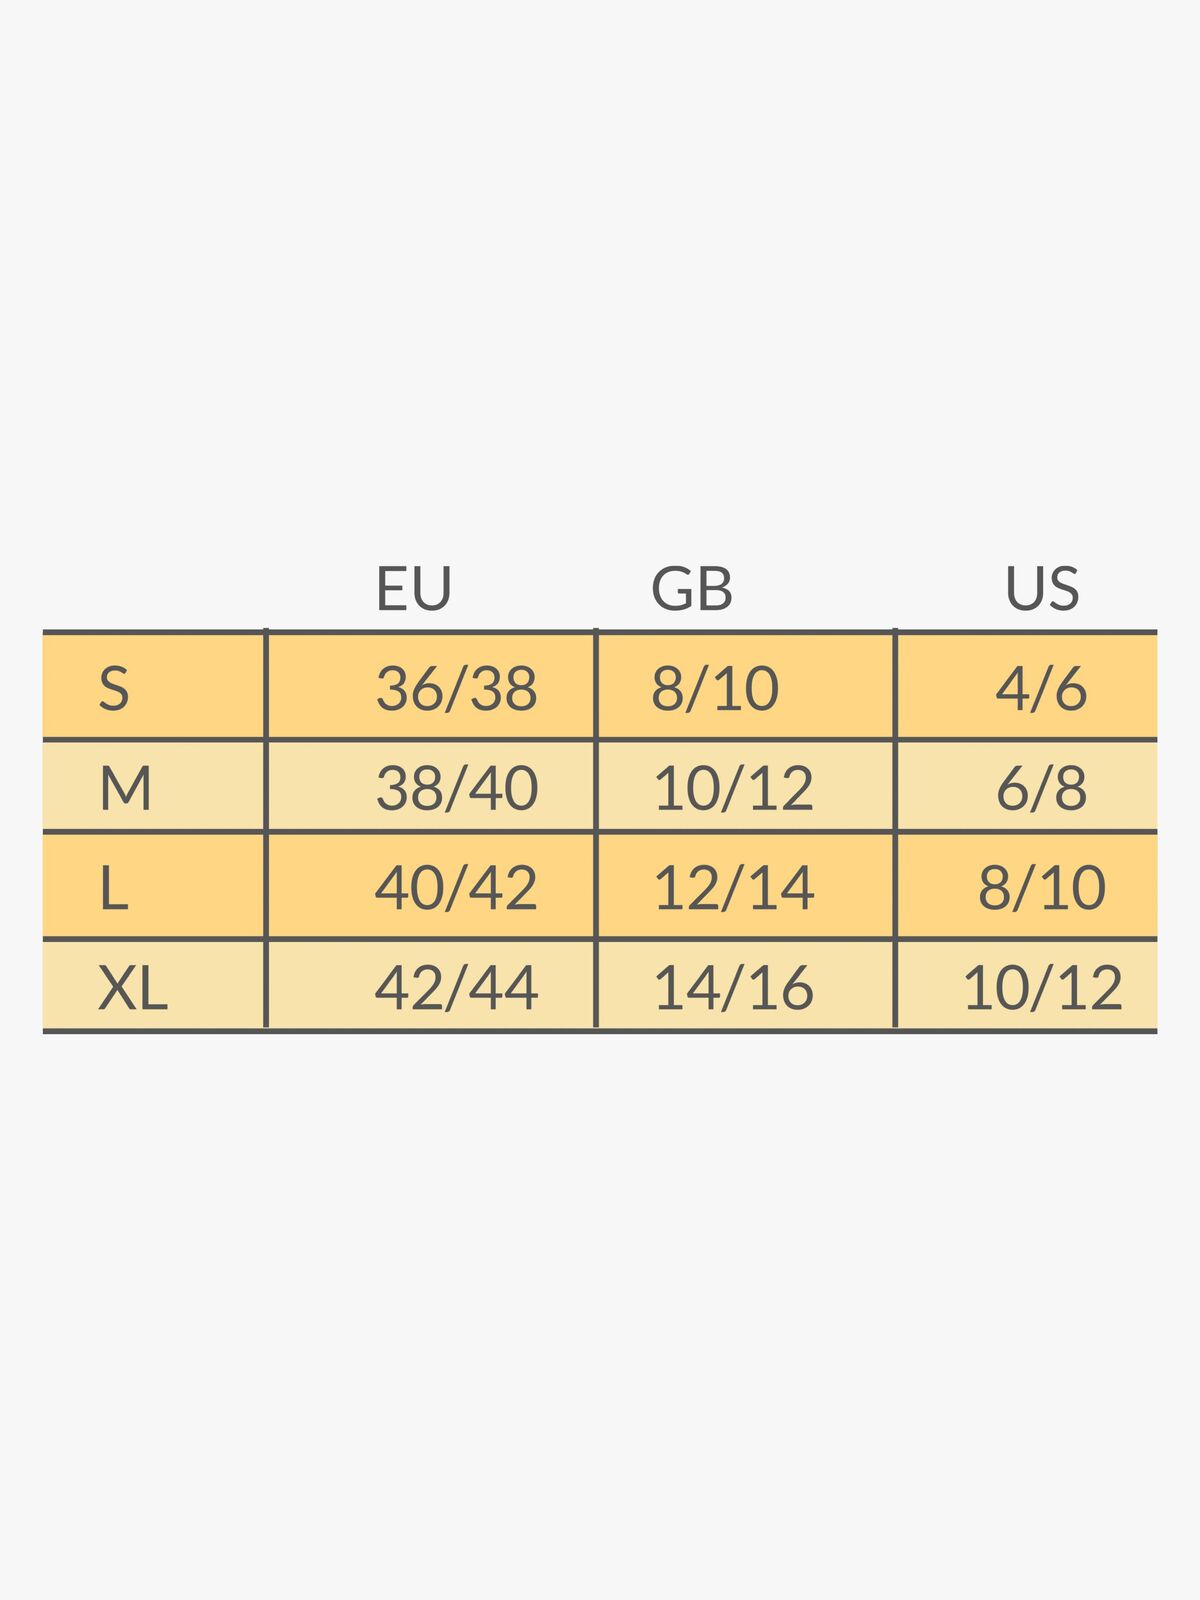Select the M size row label
The height and width of the screenshot is (1600, 1200).
pyautogui.click(x=125, y=788)
